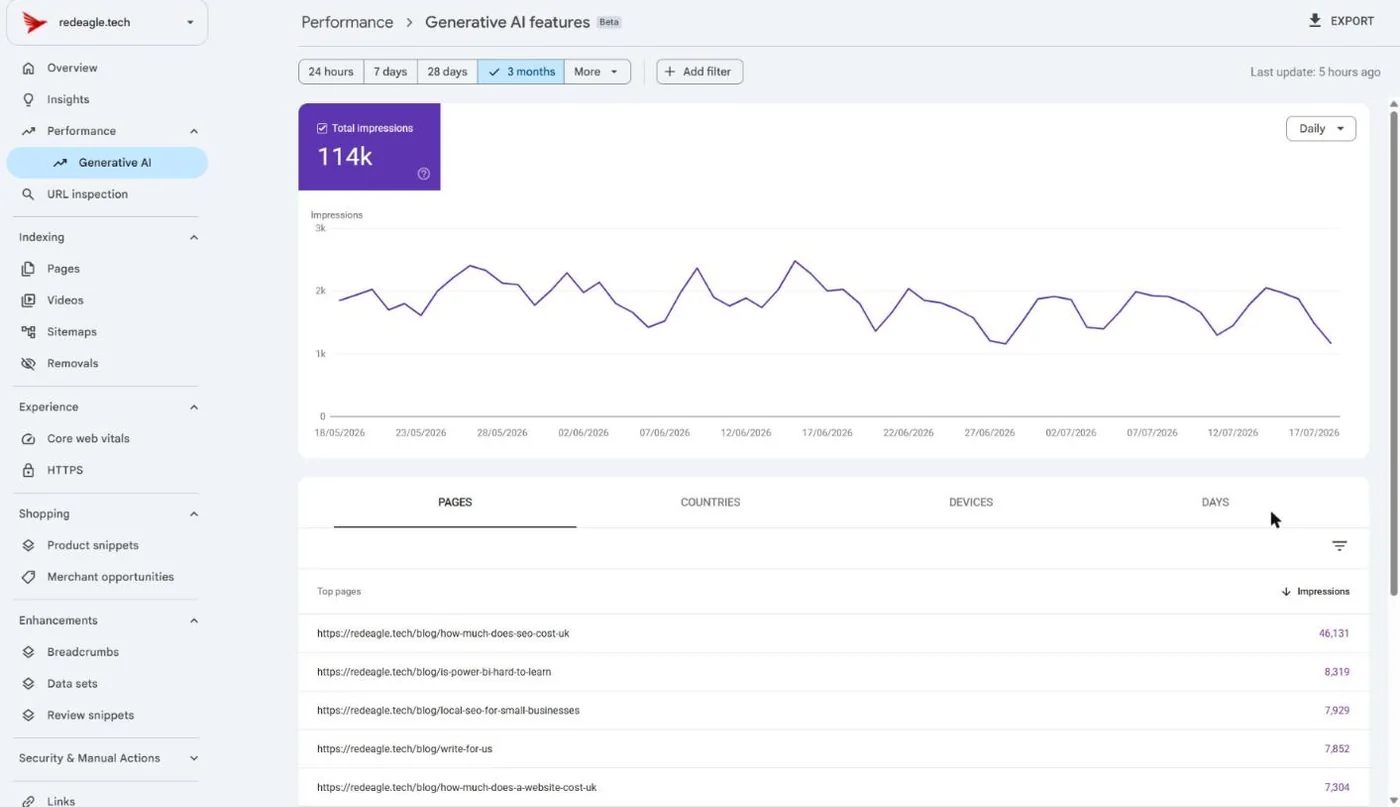
Task: Click the Overview home icon
Action: (x=28, y=68)
